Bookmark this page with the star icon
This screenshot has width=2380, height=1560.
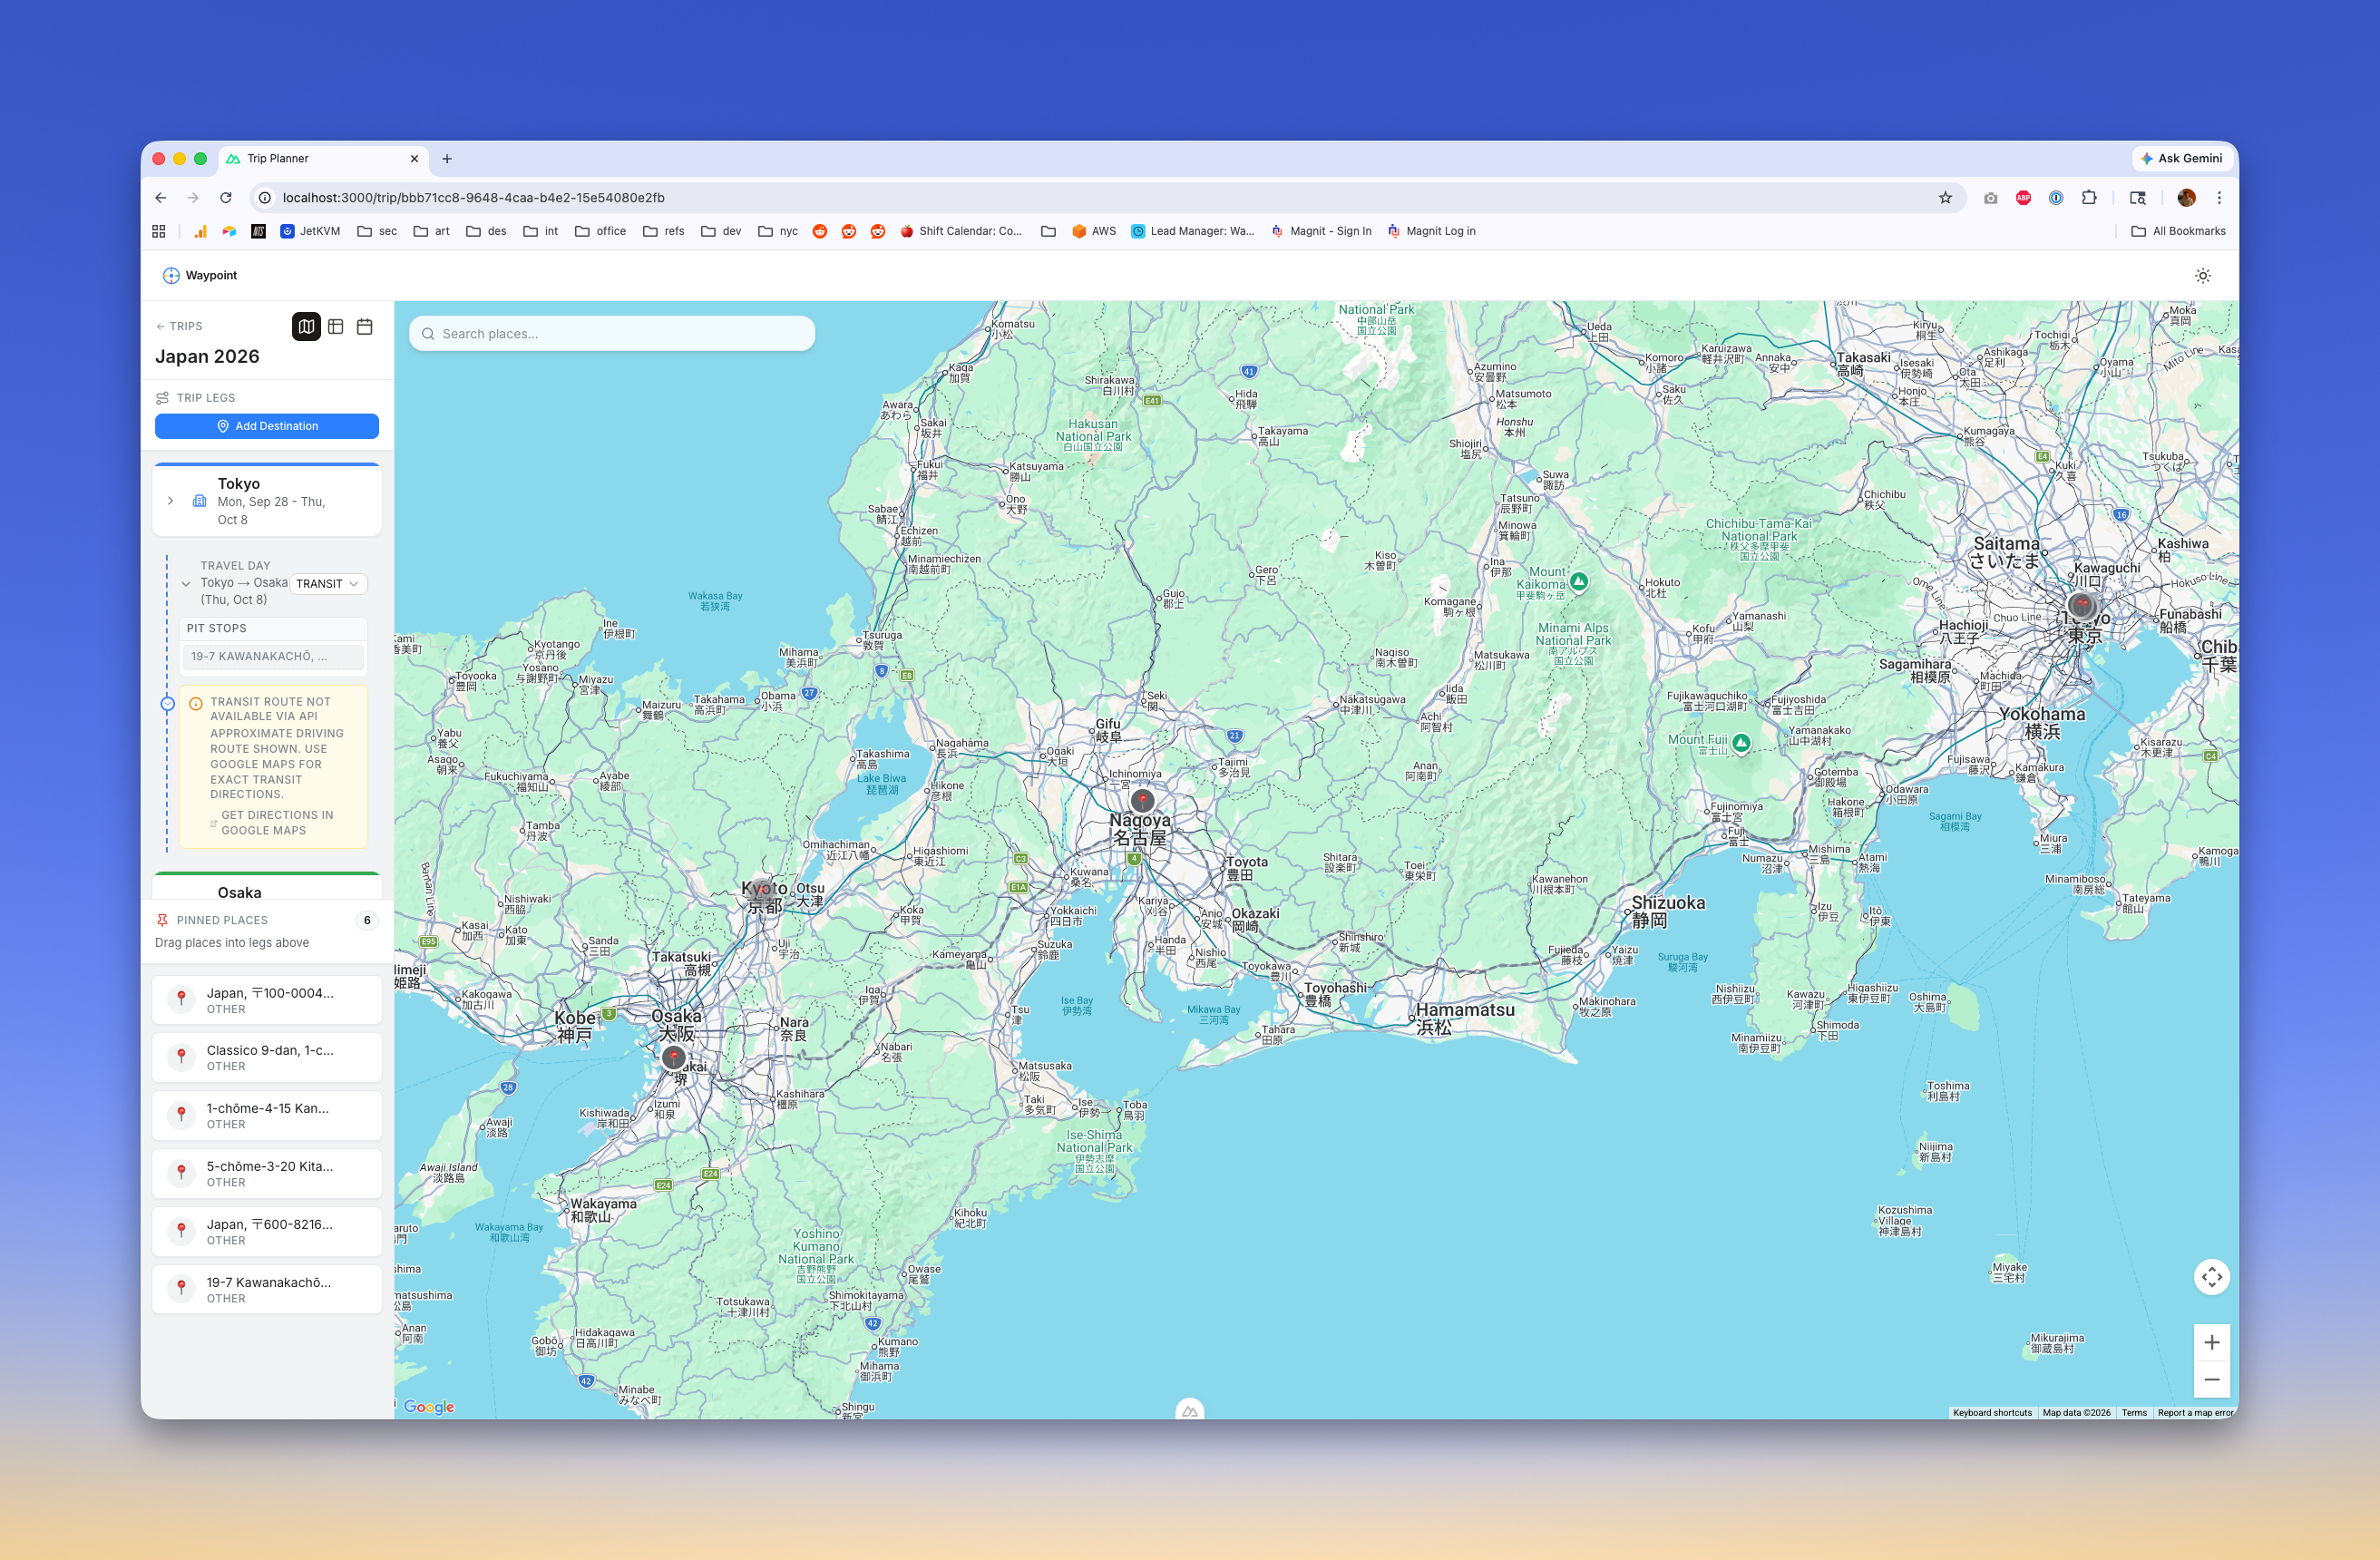[x=1945, y=198]
